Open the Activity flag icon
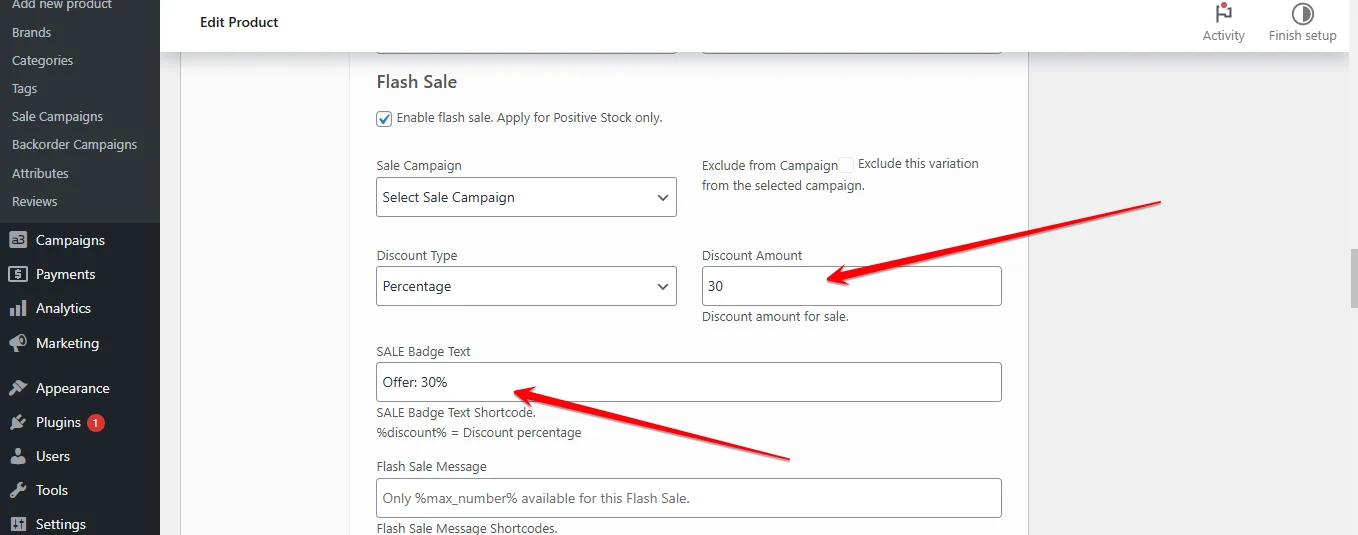 coord(1223,13)
